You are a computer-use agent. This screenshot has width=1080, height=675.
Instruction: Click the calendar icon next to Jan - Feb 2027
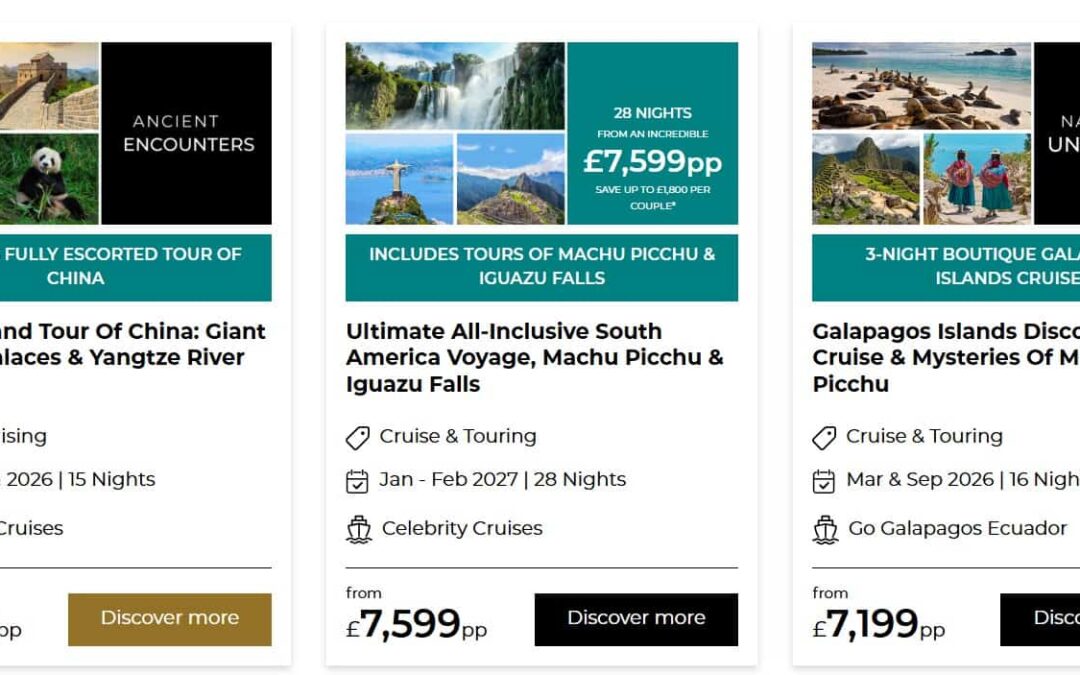[357, 480]
